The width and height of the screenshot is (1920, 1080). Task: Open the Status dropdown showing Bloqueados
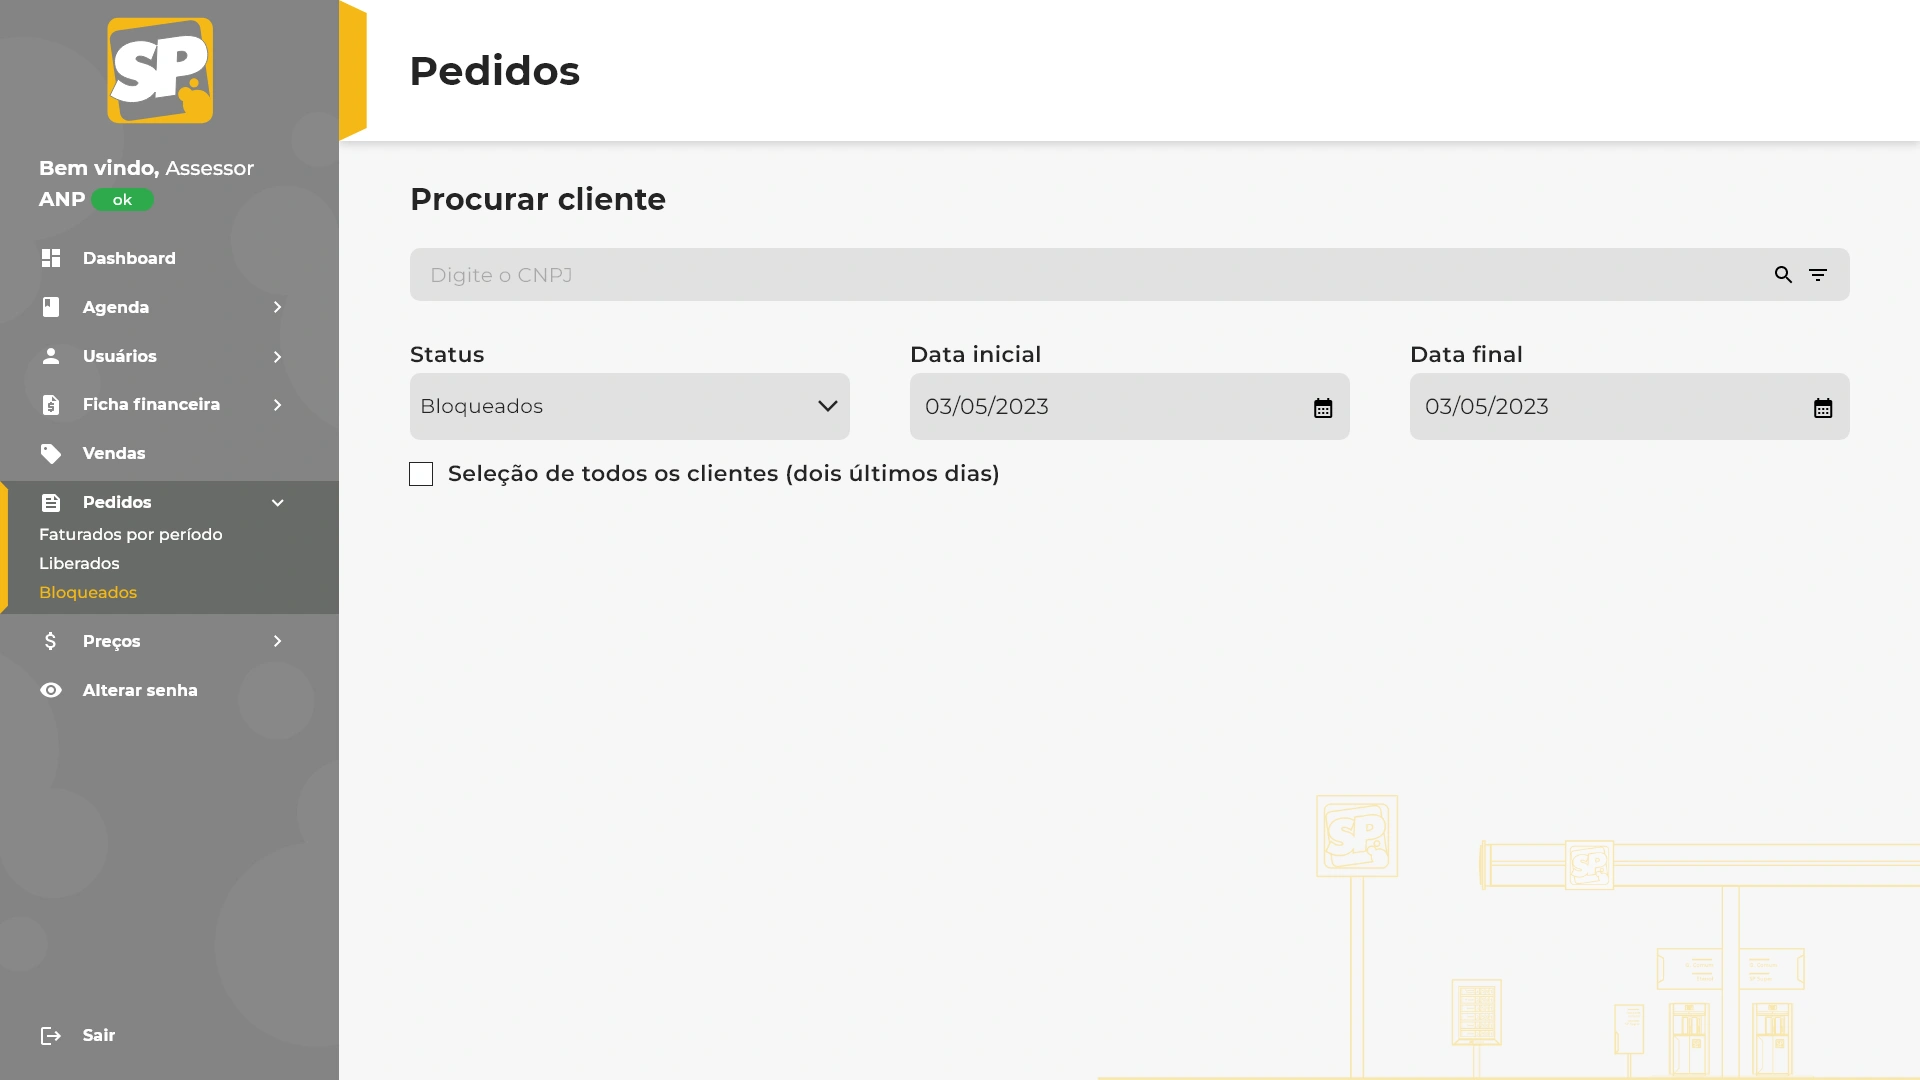click(629, 407)
